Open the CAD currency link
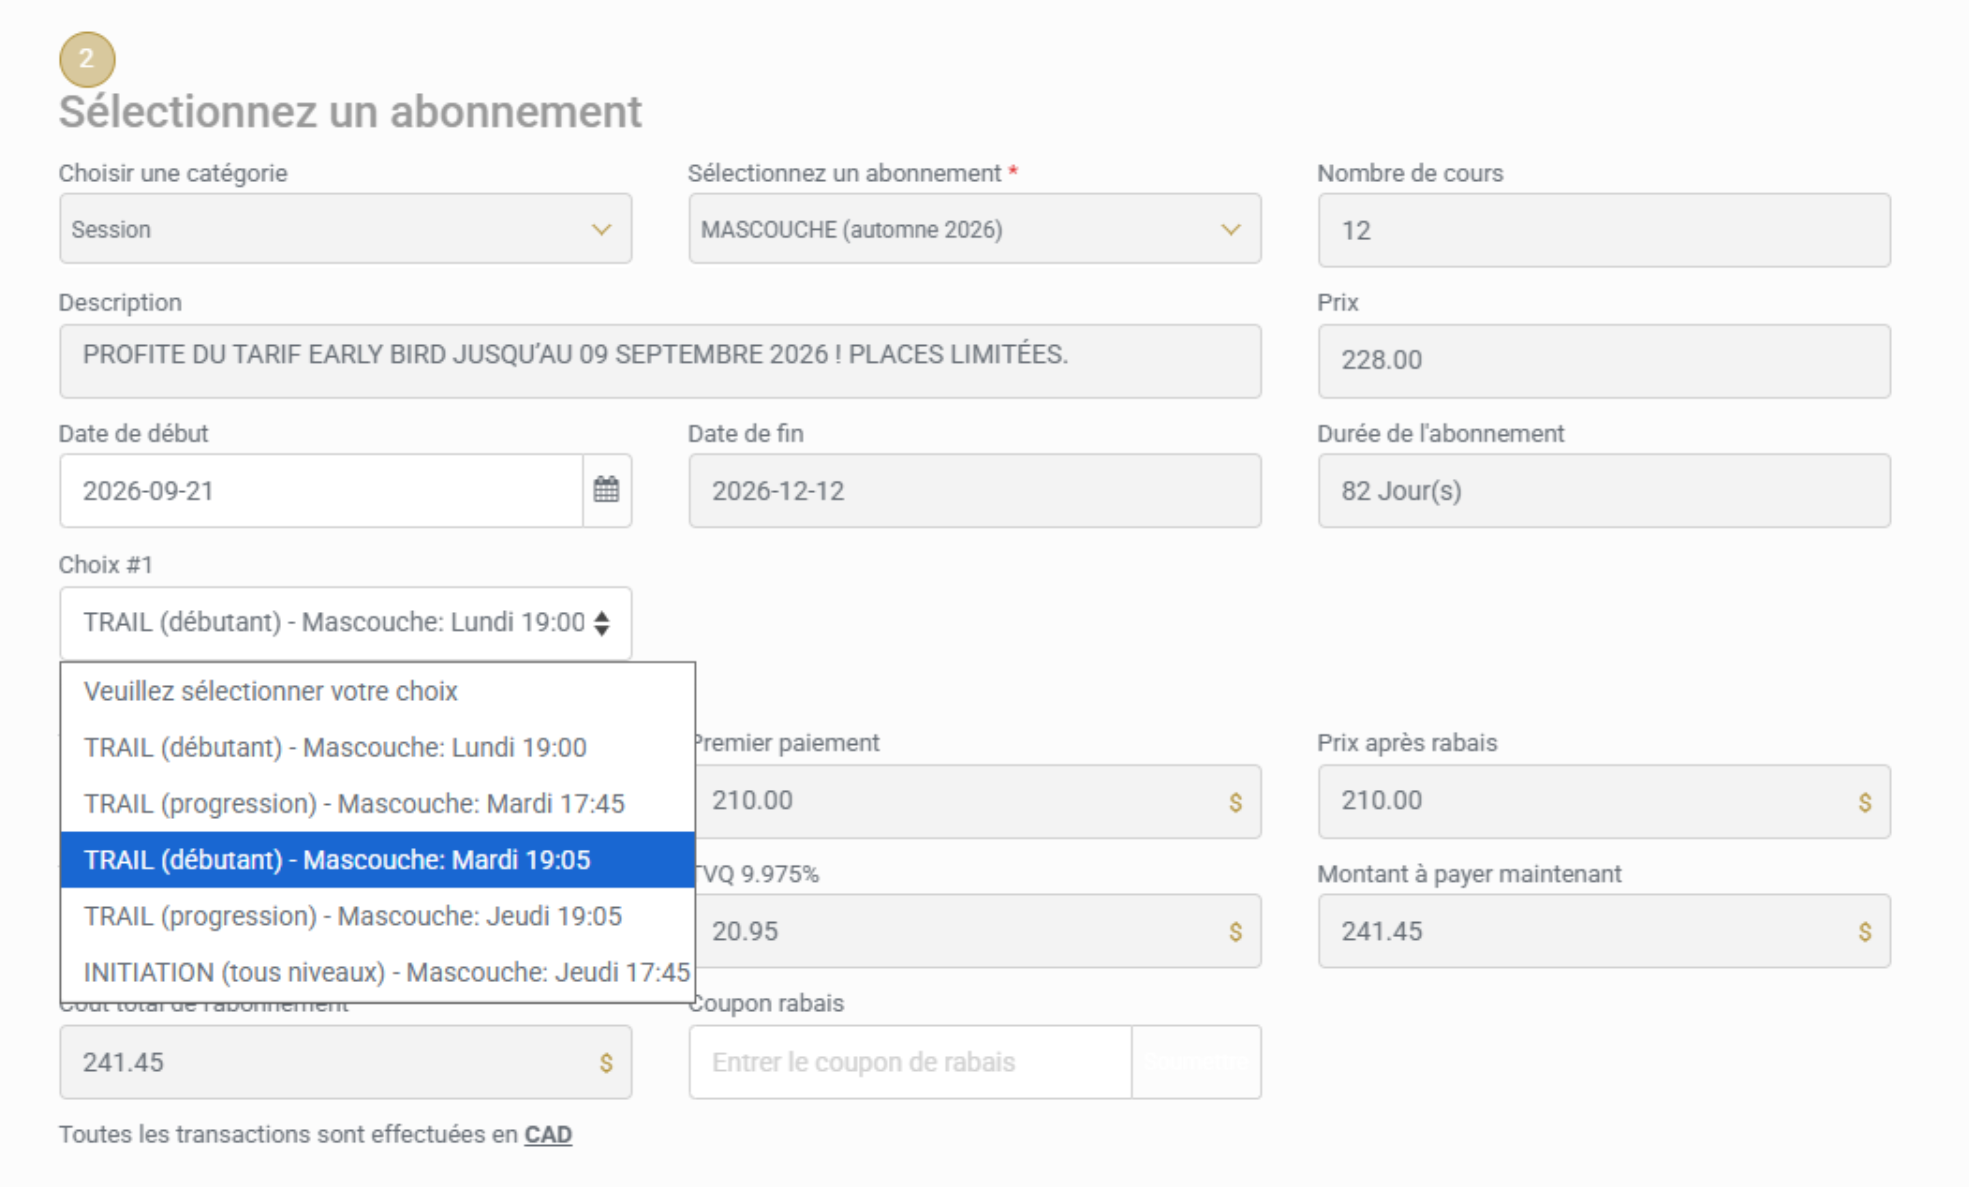This screenshot has height=1187, width=1969. coord(548,1135)
